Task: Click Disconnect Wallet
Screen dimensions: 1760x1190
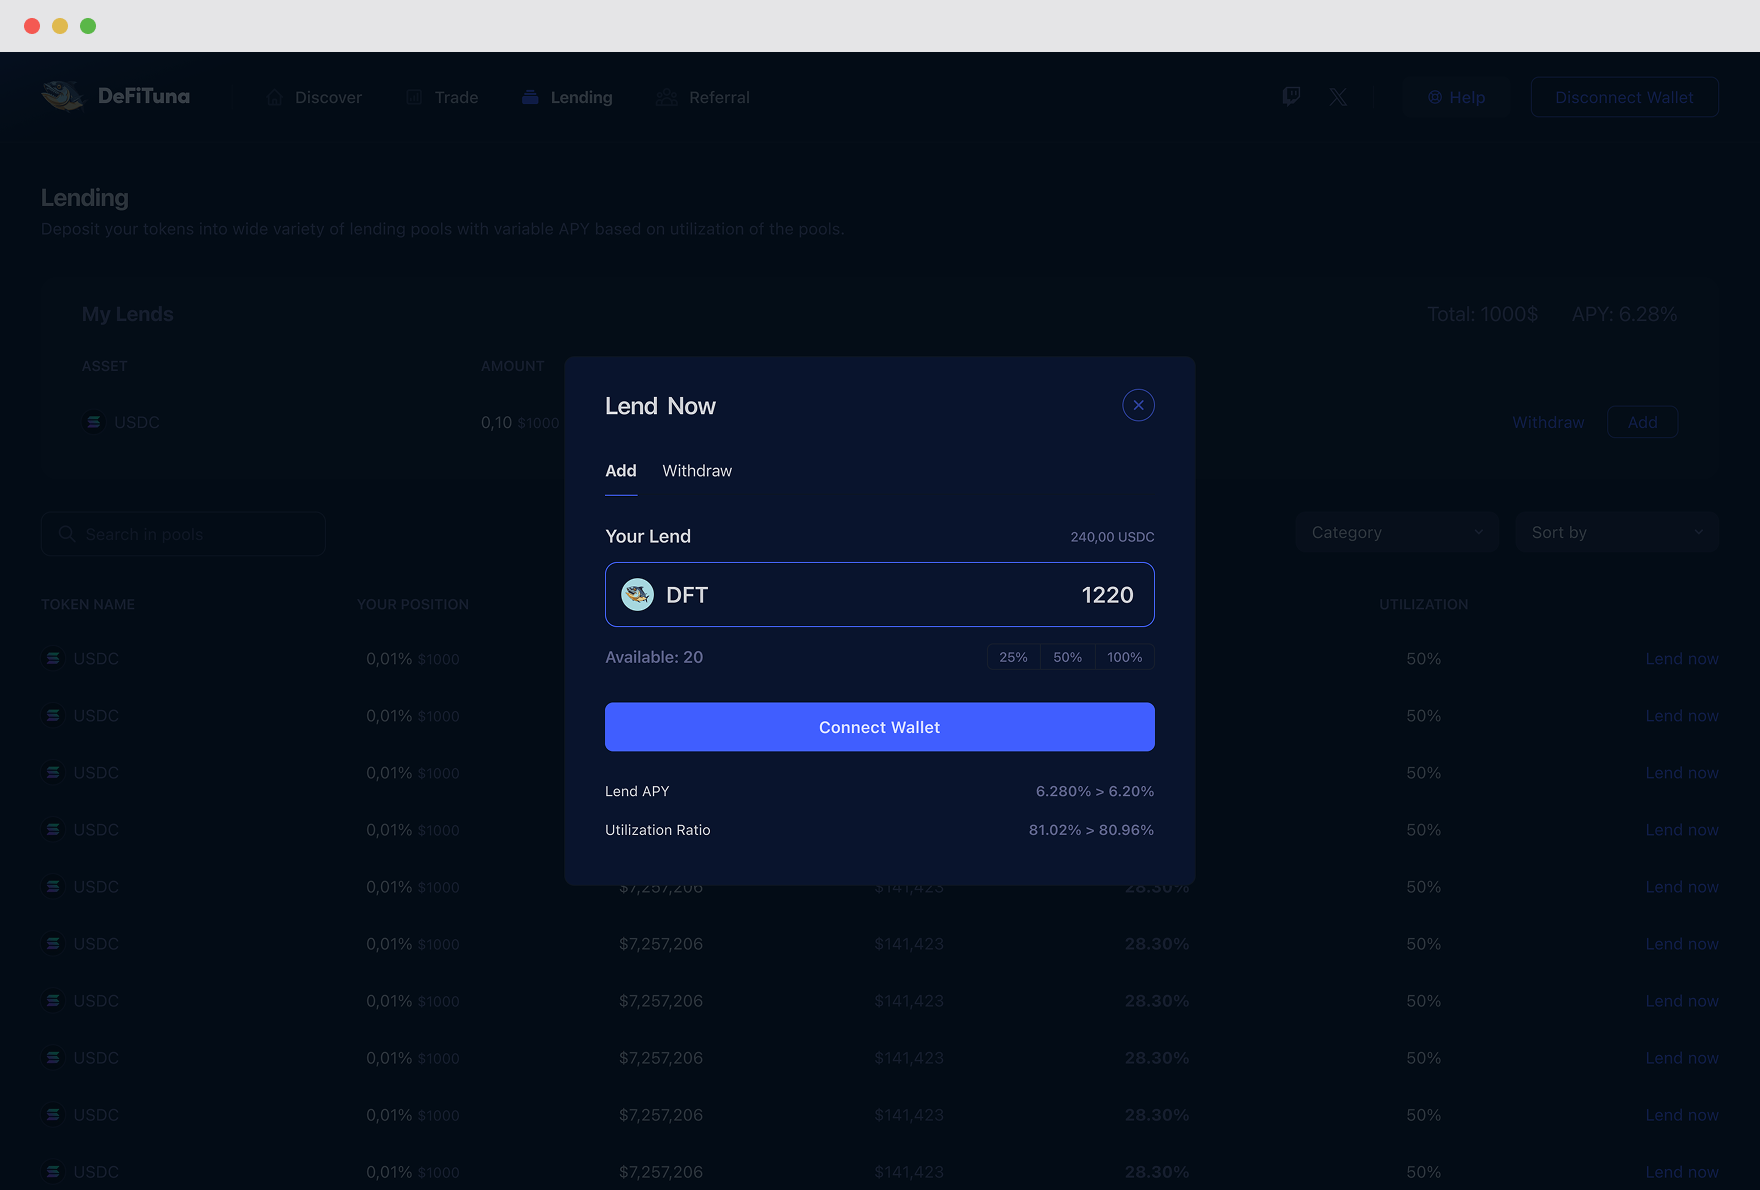Action: (x=1624, y=97)
